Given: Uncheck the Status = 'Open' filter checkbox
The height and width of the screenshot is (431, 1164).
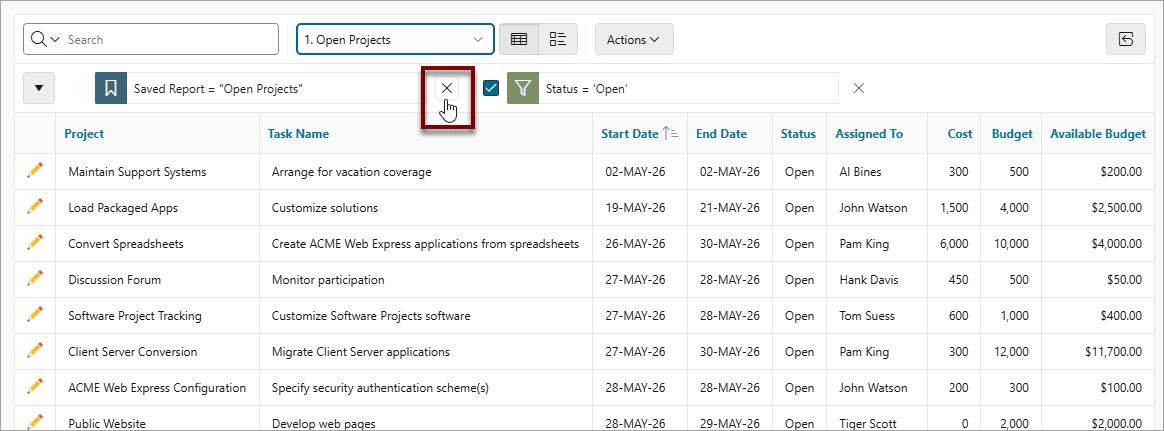Looking at the screenshot, I should coord(491,88).
